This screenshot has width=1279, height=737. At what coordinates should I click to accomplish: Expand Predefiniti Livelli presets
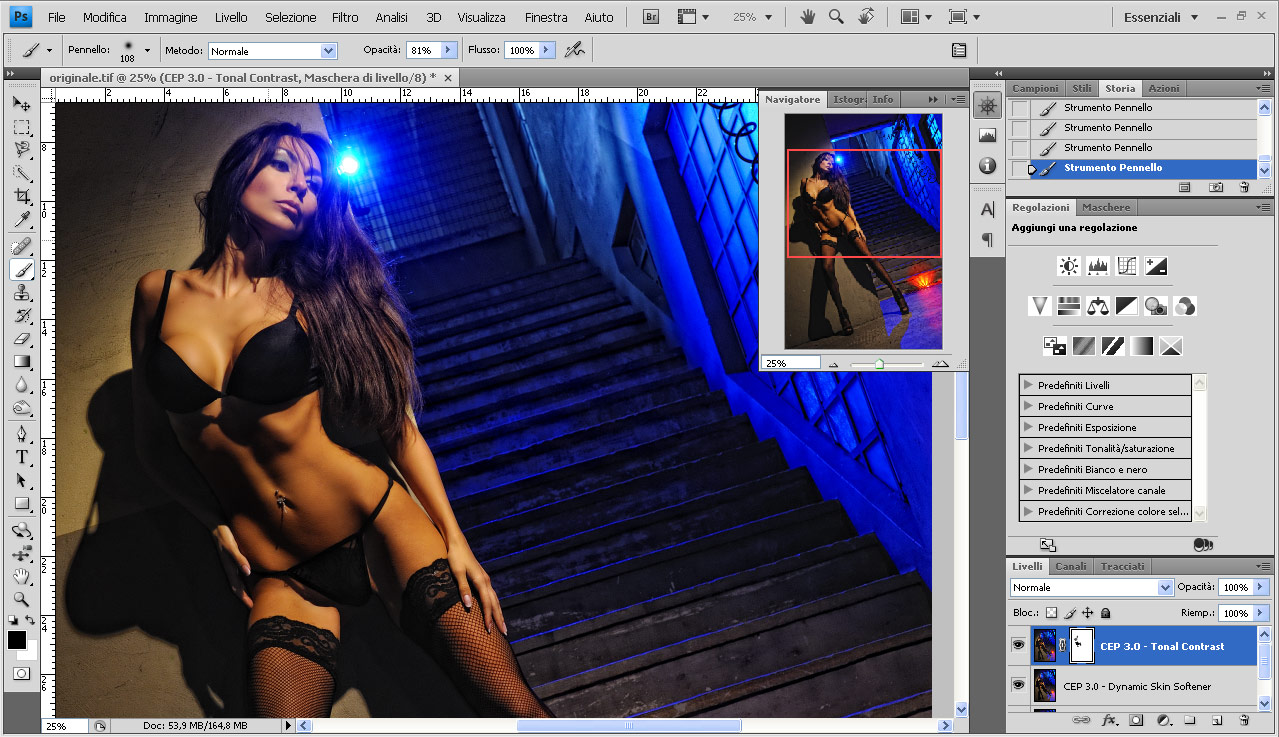1028,385
